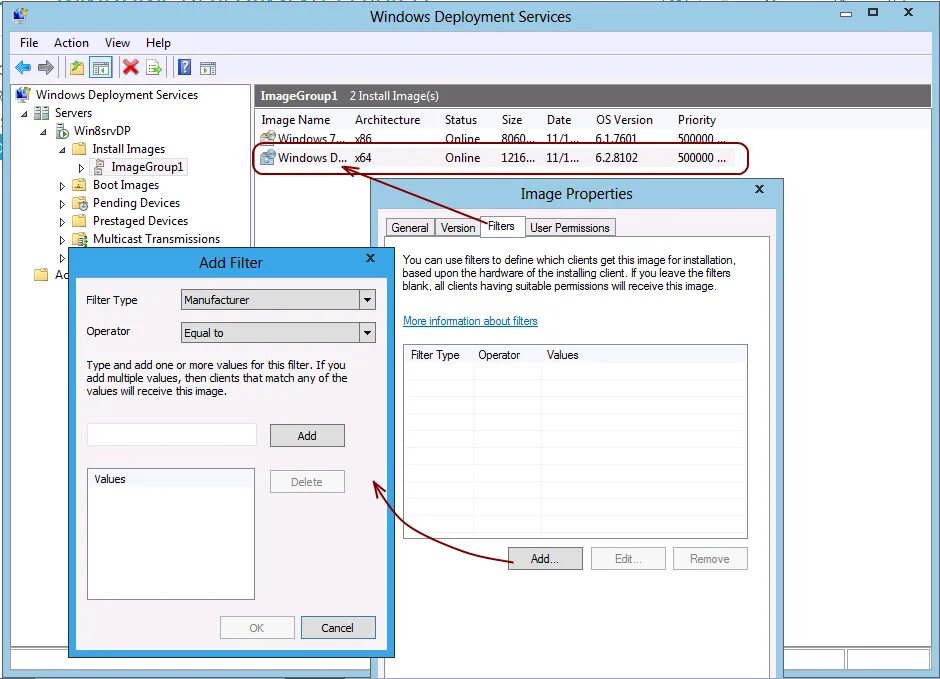The width and height of the screenshot is (940, 679).
Task: Click the ImageGroup1 tree icon
Action: (100, 167)
